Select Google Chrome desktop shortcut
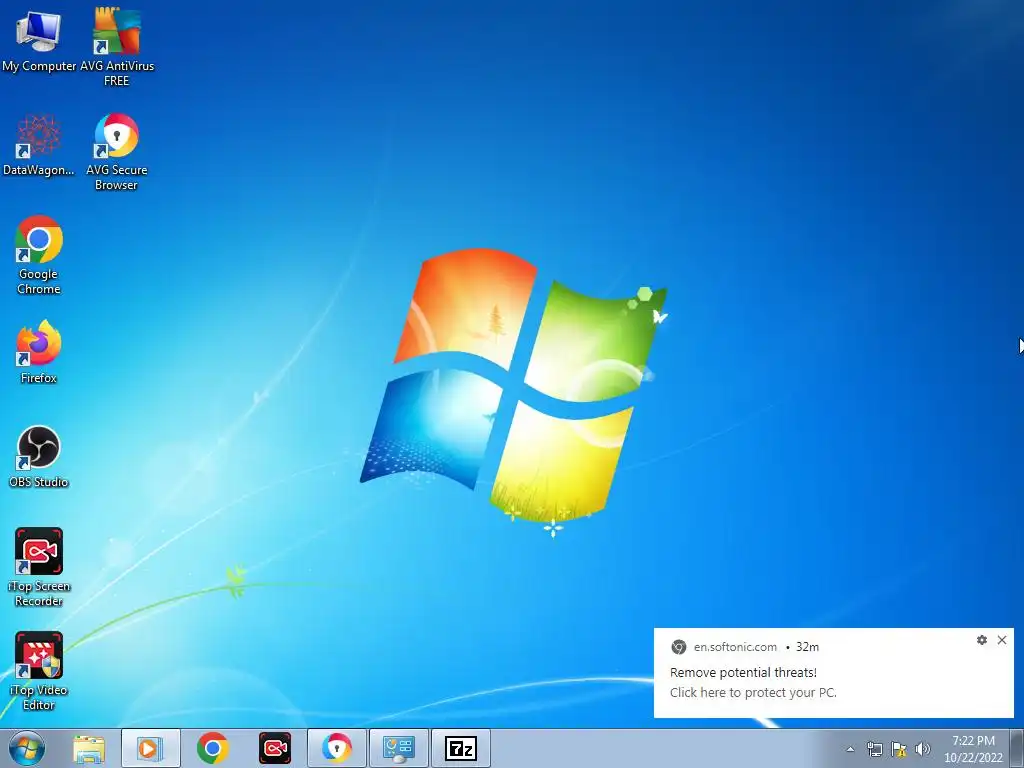This screenshot has height=768, width=1024. click(39, 255)
